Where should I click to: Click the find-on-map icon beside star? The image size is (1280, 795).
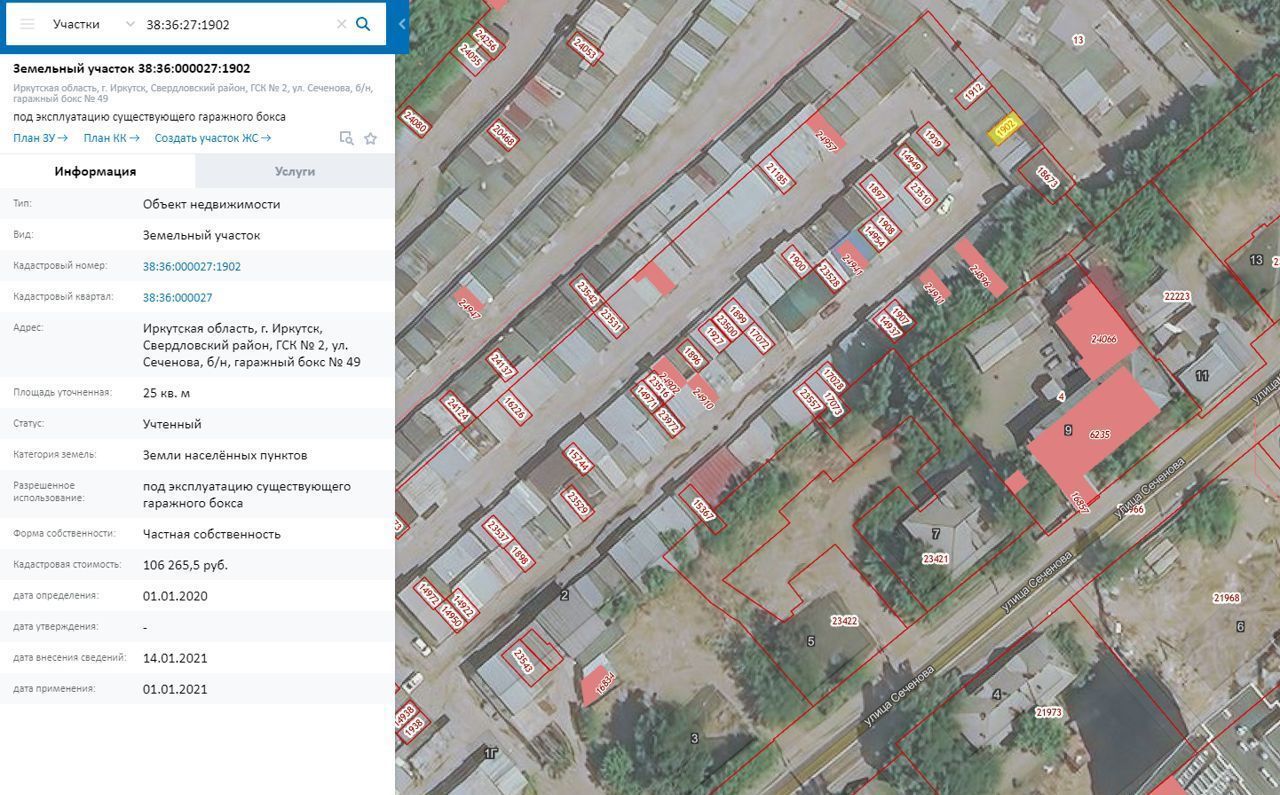[x=346, y=138]
